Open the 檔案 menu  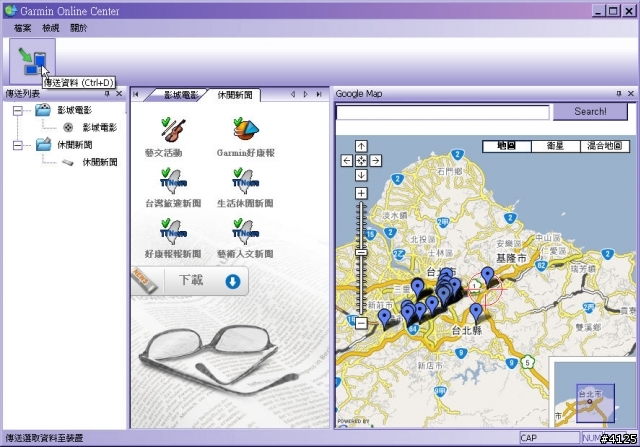tap(22, 28)
